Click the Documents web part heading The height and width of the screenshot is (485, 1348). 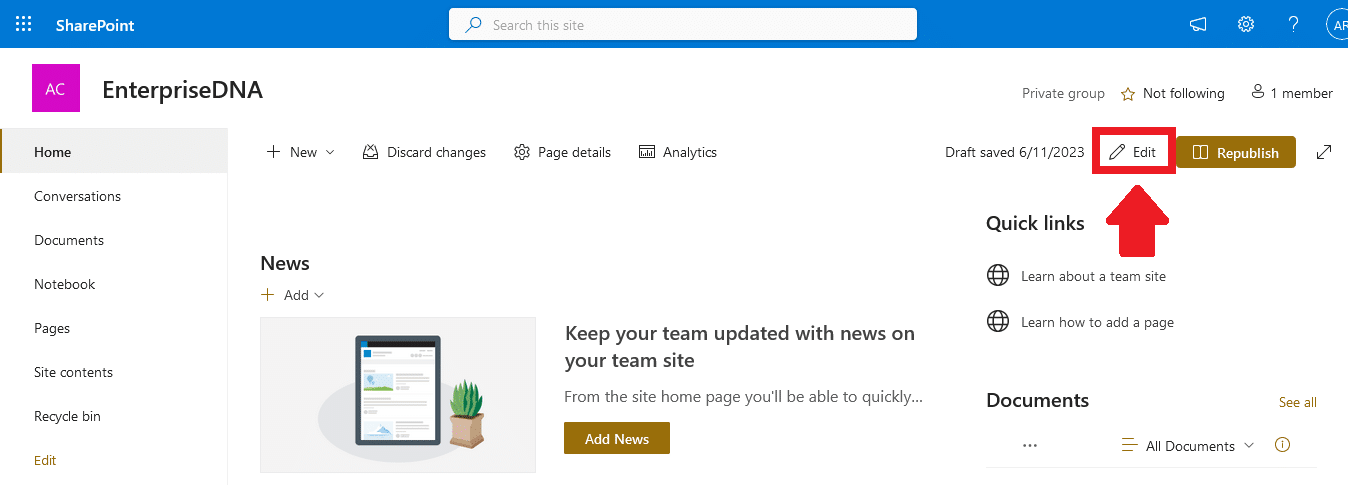point(1037,400)
